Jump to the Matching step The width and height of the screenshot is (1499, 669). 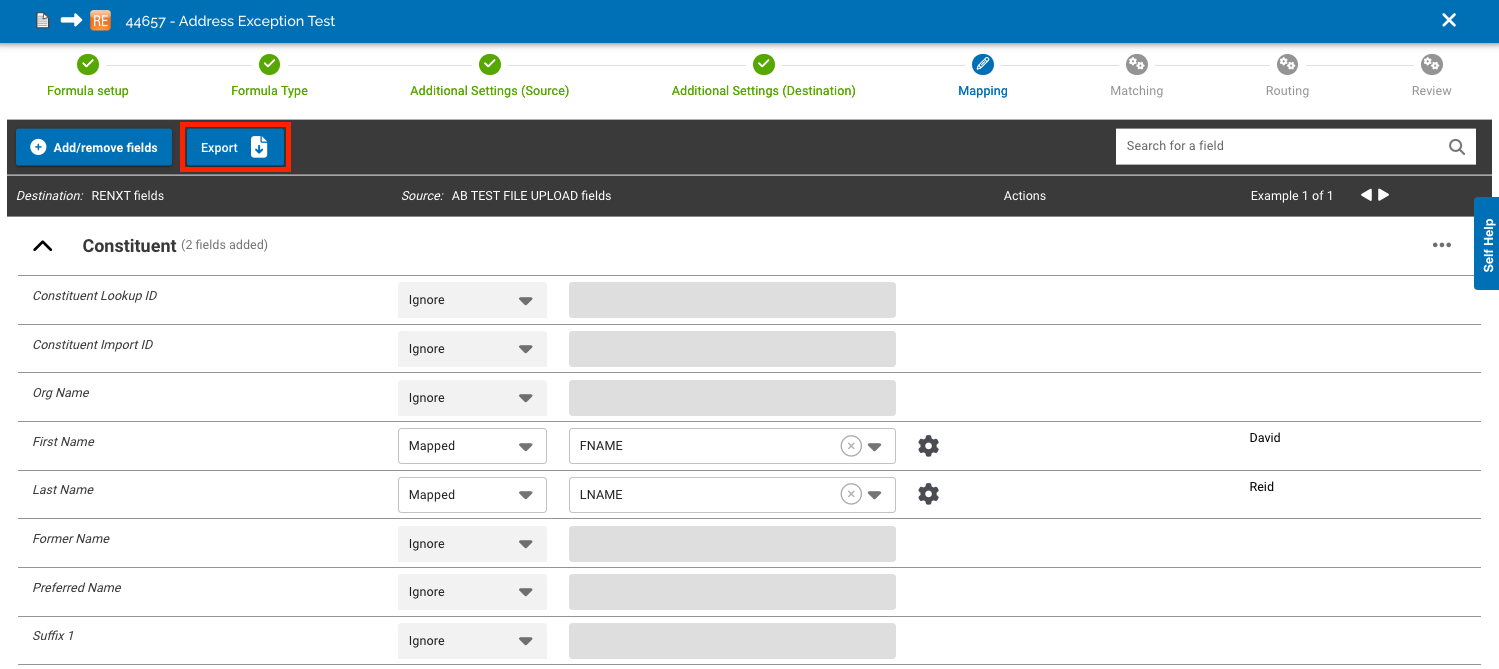(1136, 66)
